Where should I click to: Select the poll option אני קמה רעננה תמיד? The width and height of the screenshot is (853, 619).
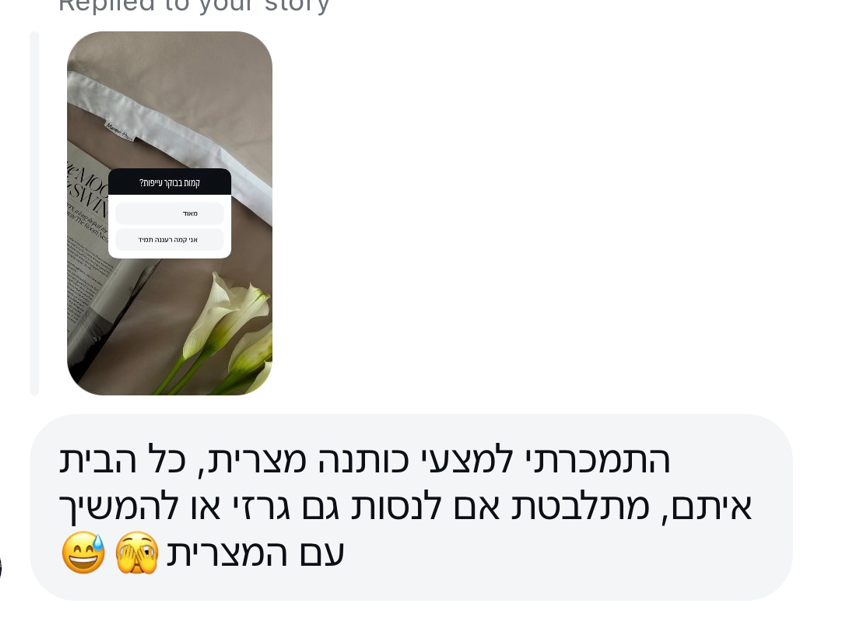(170, 239)
